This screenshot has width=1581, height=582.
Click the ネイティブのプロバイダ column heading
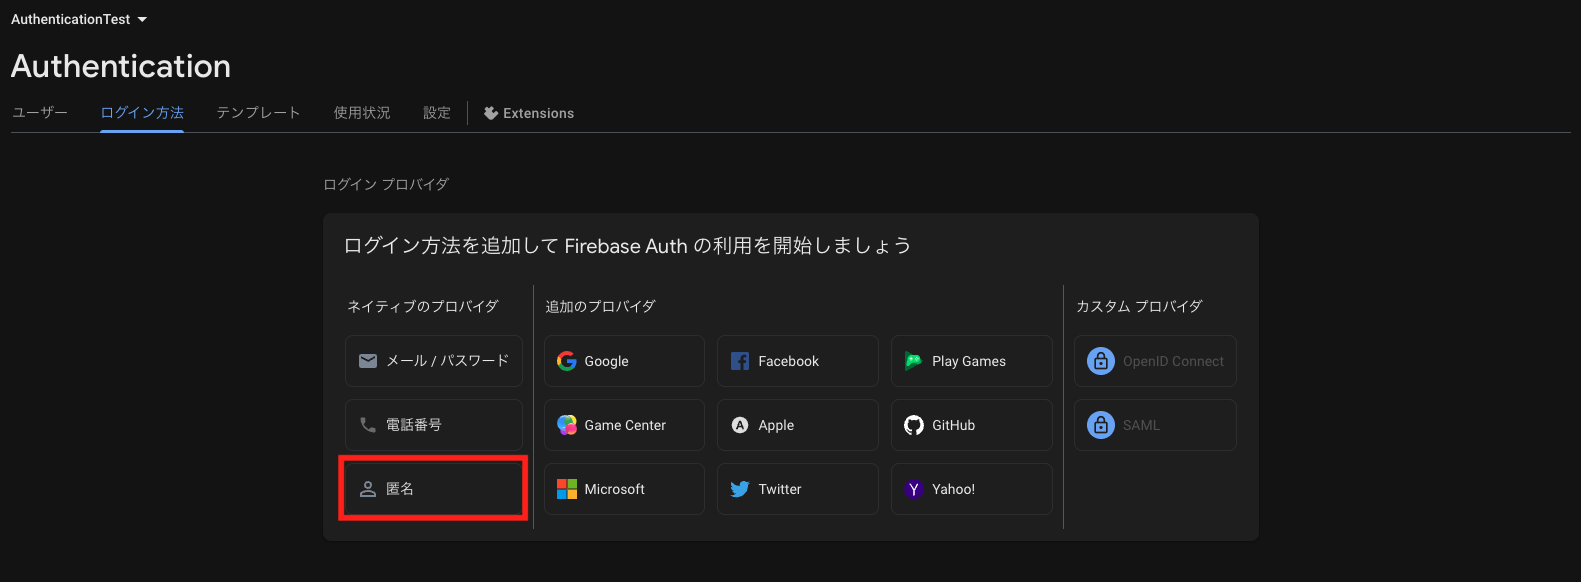click(x=423, y=306)
